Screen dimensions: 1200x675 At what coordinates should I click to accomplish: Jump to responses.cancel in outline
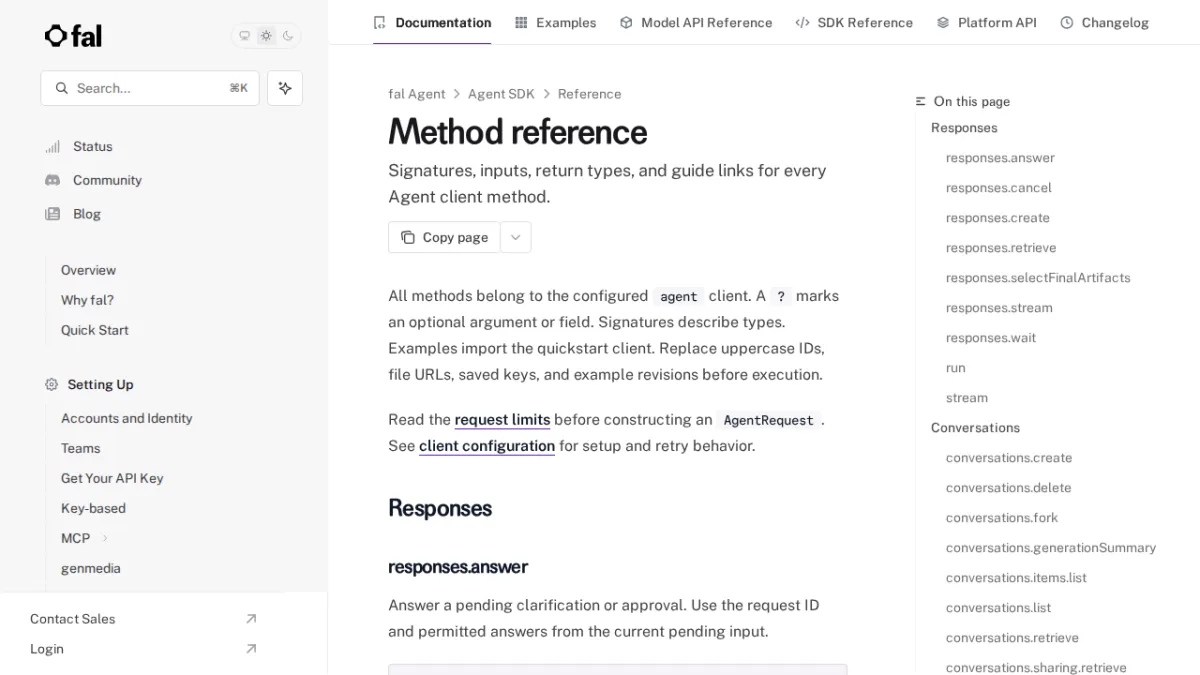click(x=999, y=188)
